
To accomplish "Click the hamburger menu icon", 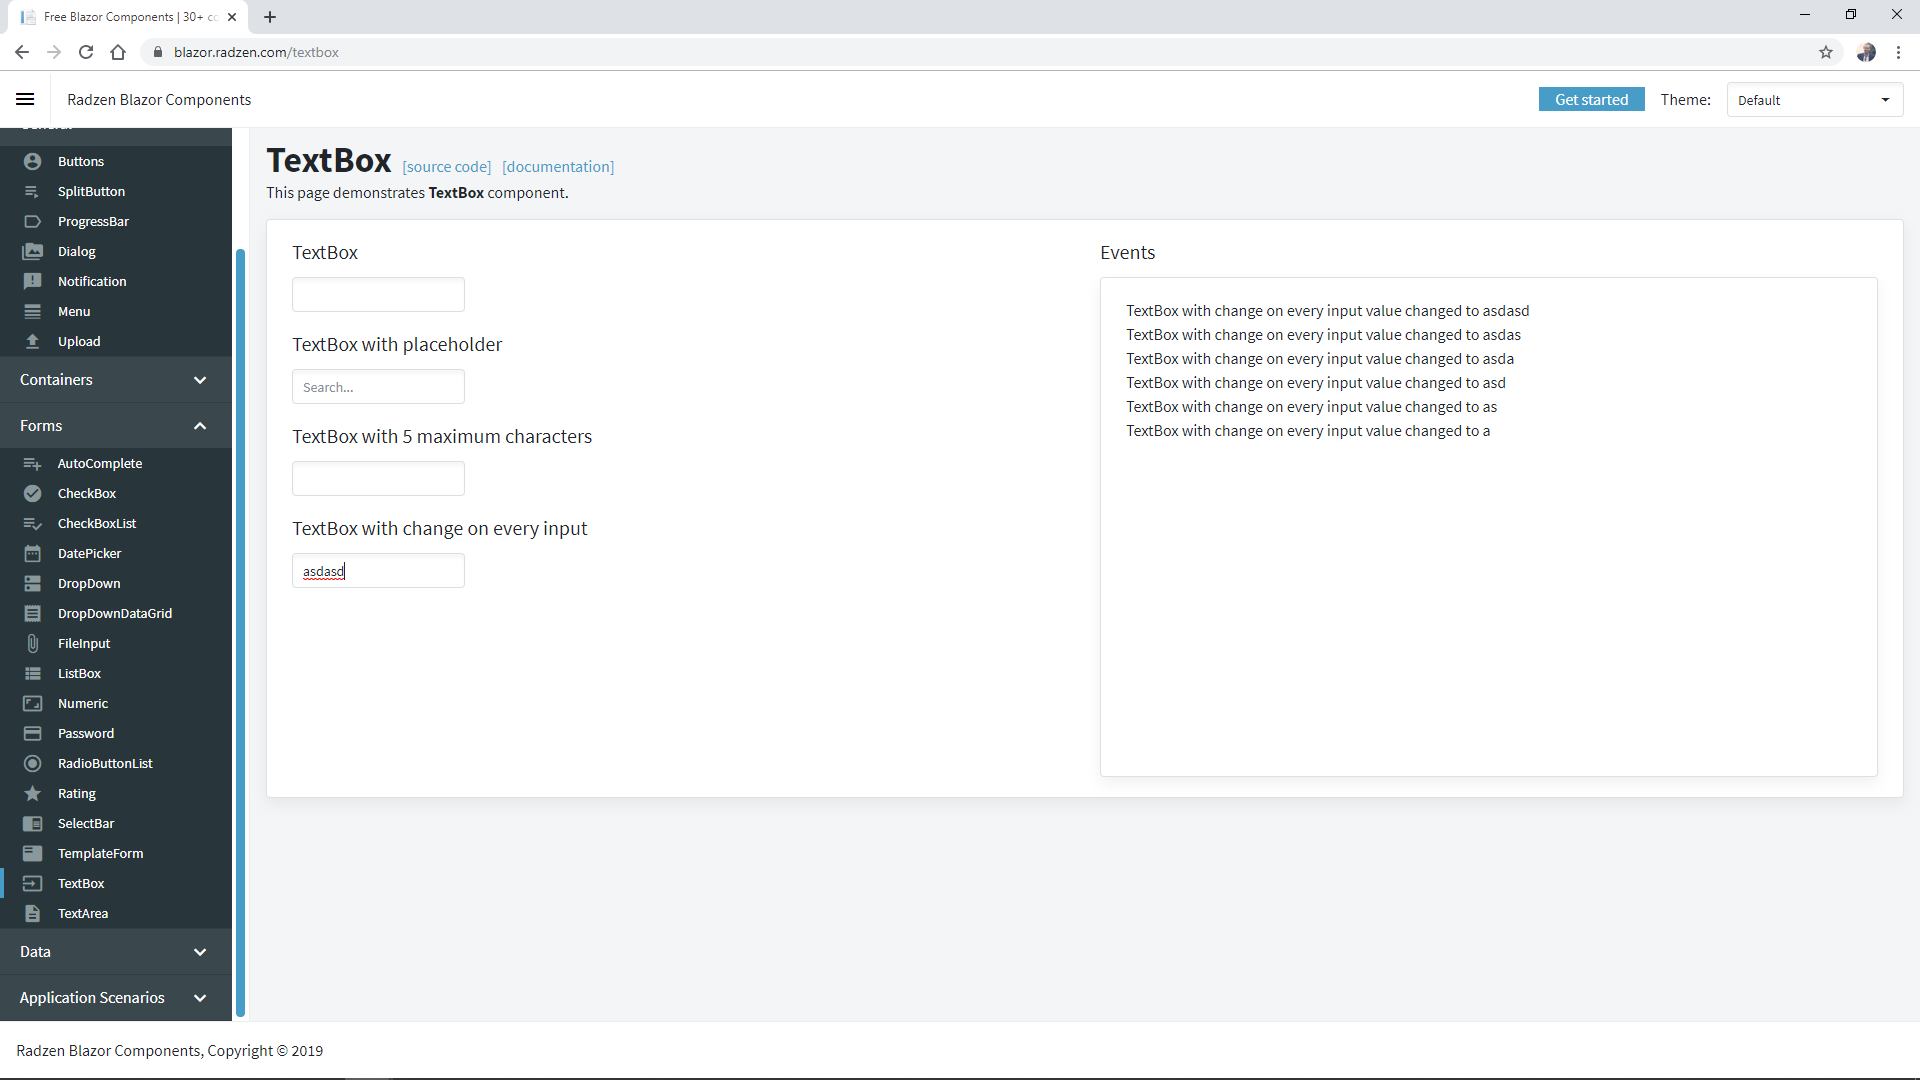I will [x=25, y=99].
